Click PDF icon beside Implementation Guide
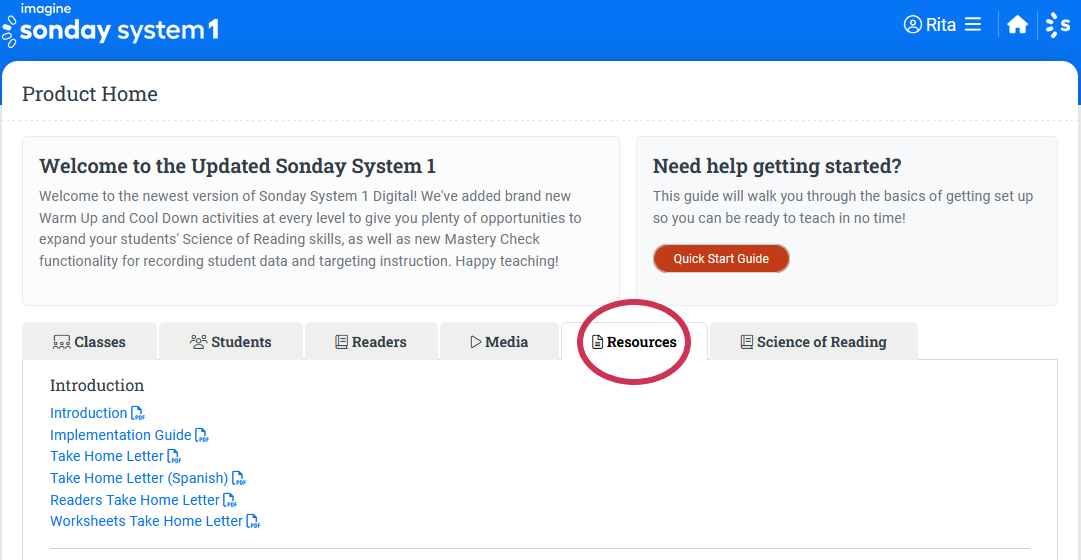 coord(202,435)
